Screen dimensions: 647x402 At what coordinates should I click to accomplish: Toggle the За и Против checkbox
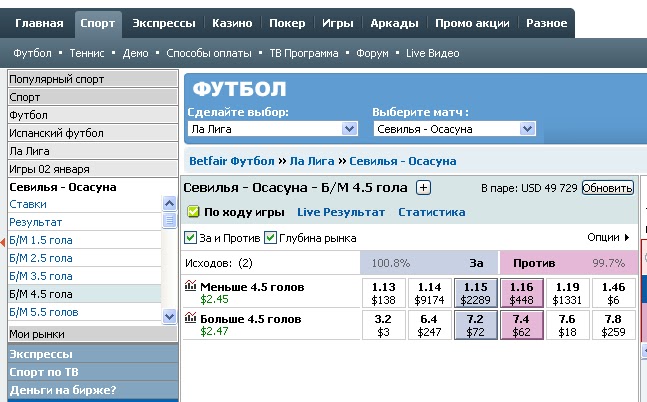(x=190, y=238)
